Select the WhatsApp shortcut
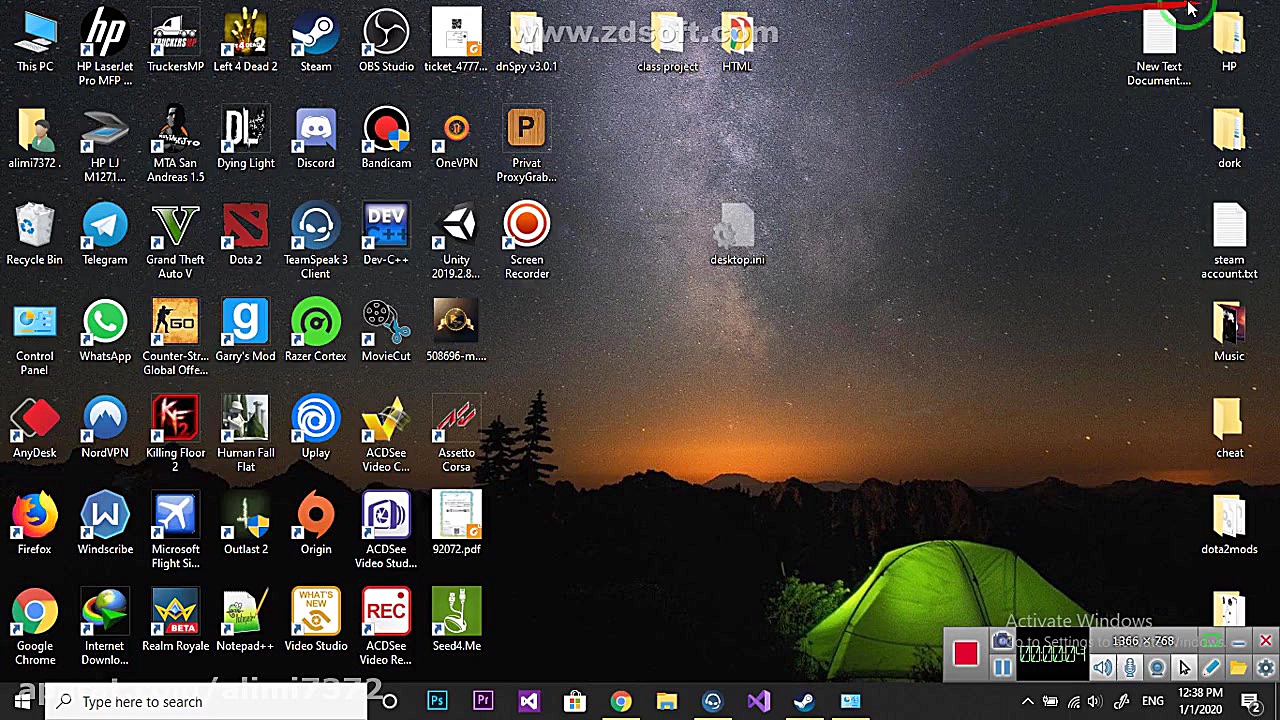The width and height of the screenshot is (1280, 720). click(105, 331)
